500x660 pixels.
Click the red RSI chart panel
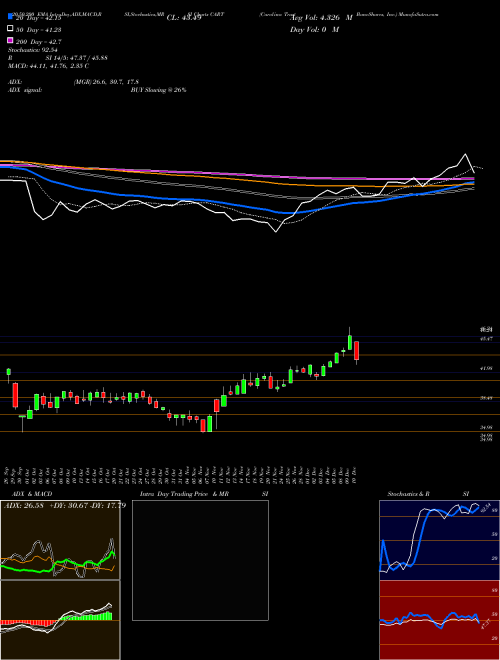[439, 620]
